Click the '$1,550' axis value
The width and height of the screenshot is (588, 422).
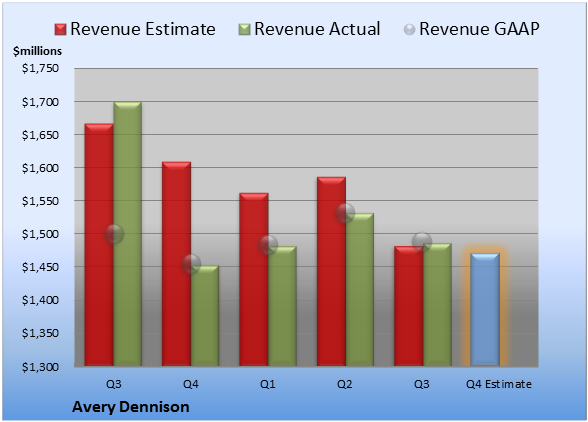click(x=40, y=201)
